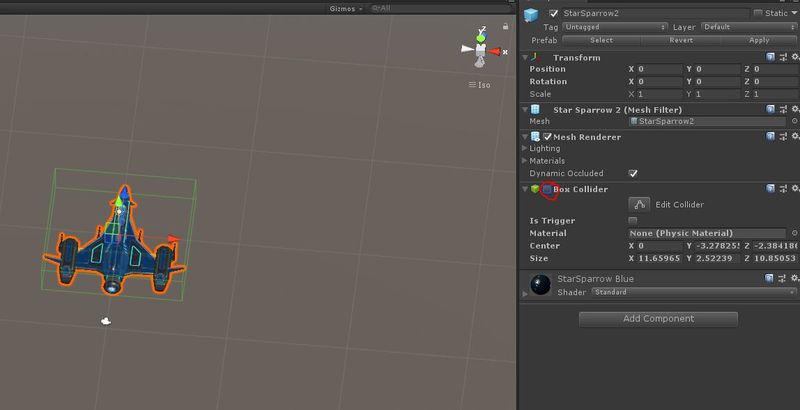The height and width of the screenshot is (410, 800).
Task: Click the green Y move handle arrow
Action: pos(118,201)
